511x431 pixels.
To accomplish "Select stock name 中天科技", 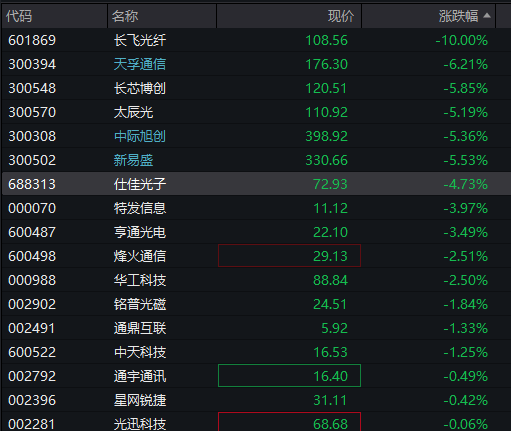I will (x=140, y=352).
